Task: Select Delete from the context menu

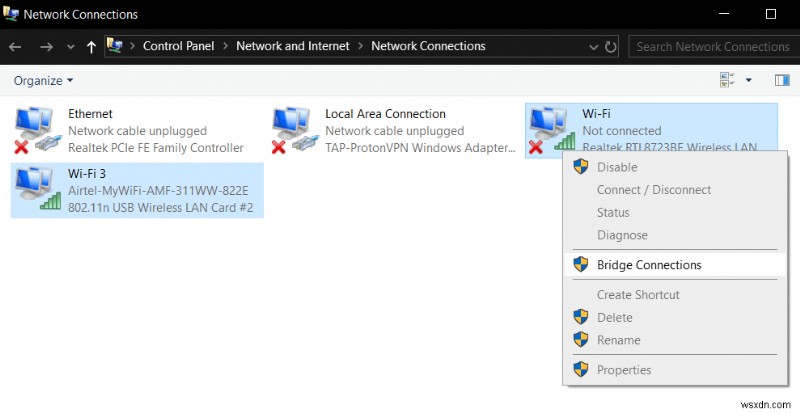Action: 614,317
